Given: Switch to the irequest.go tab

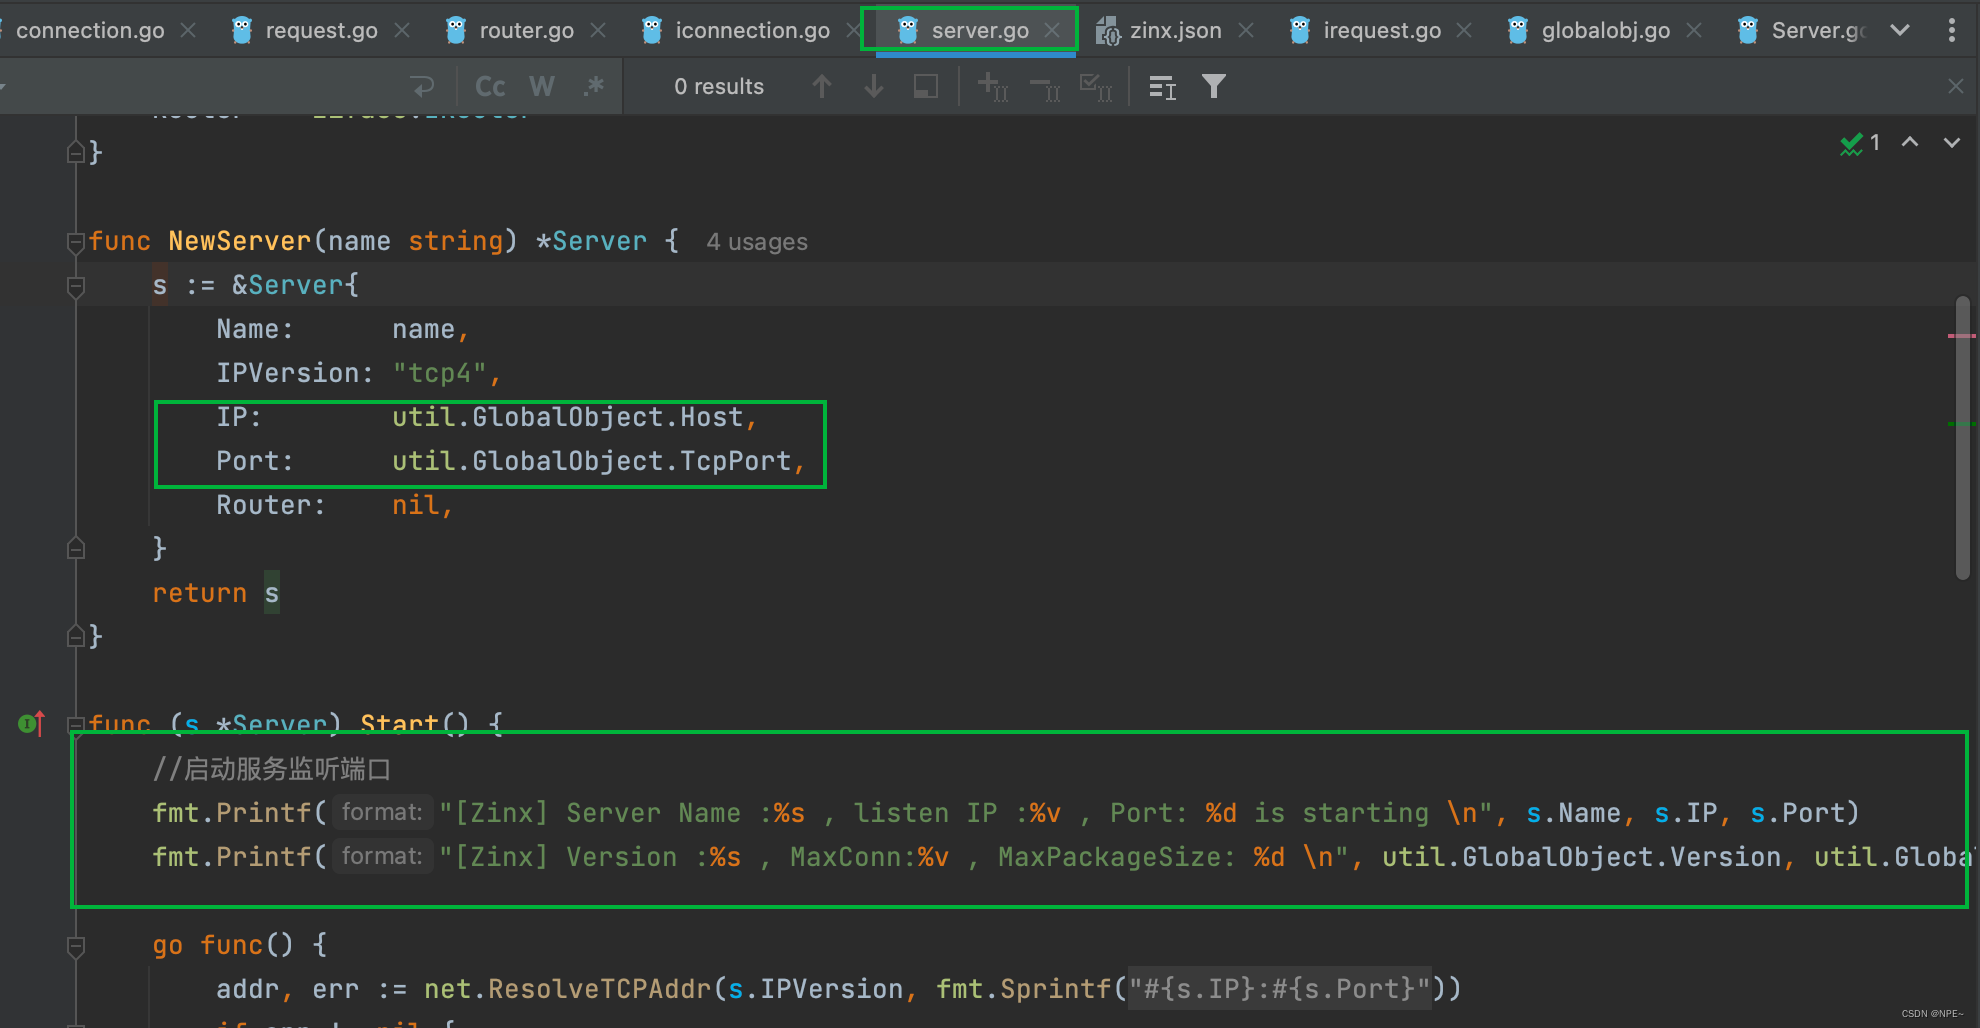Looking at the screenshot, I should point(1382,30).
